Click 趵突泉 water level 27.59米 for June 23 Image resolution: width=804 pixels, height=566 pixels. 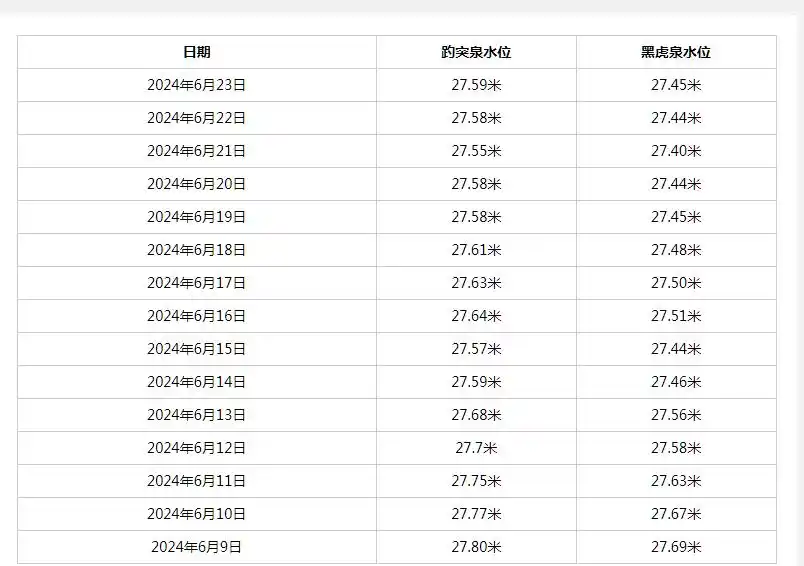476,85
